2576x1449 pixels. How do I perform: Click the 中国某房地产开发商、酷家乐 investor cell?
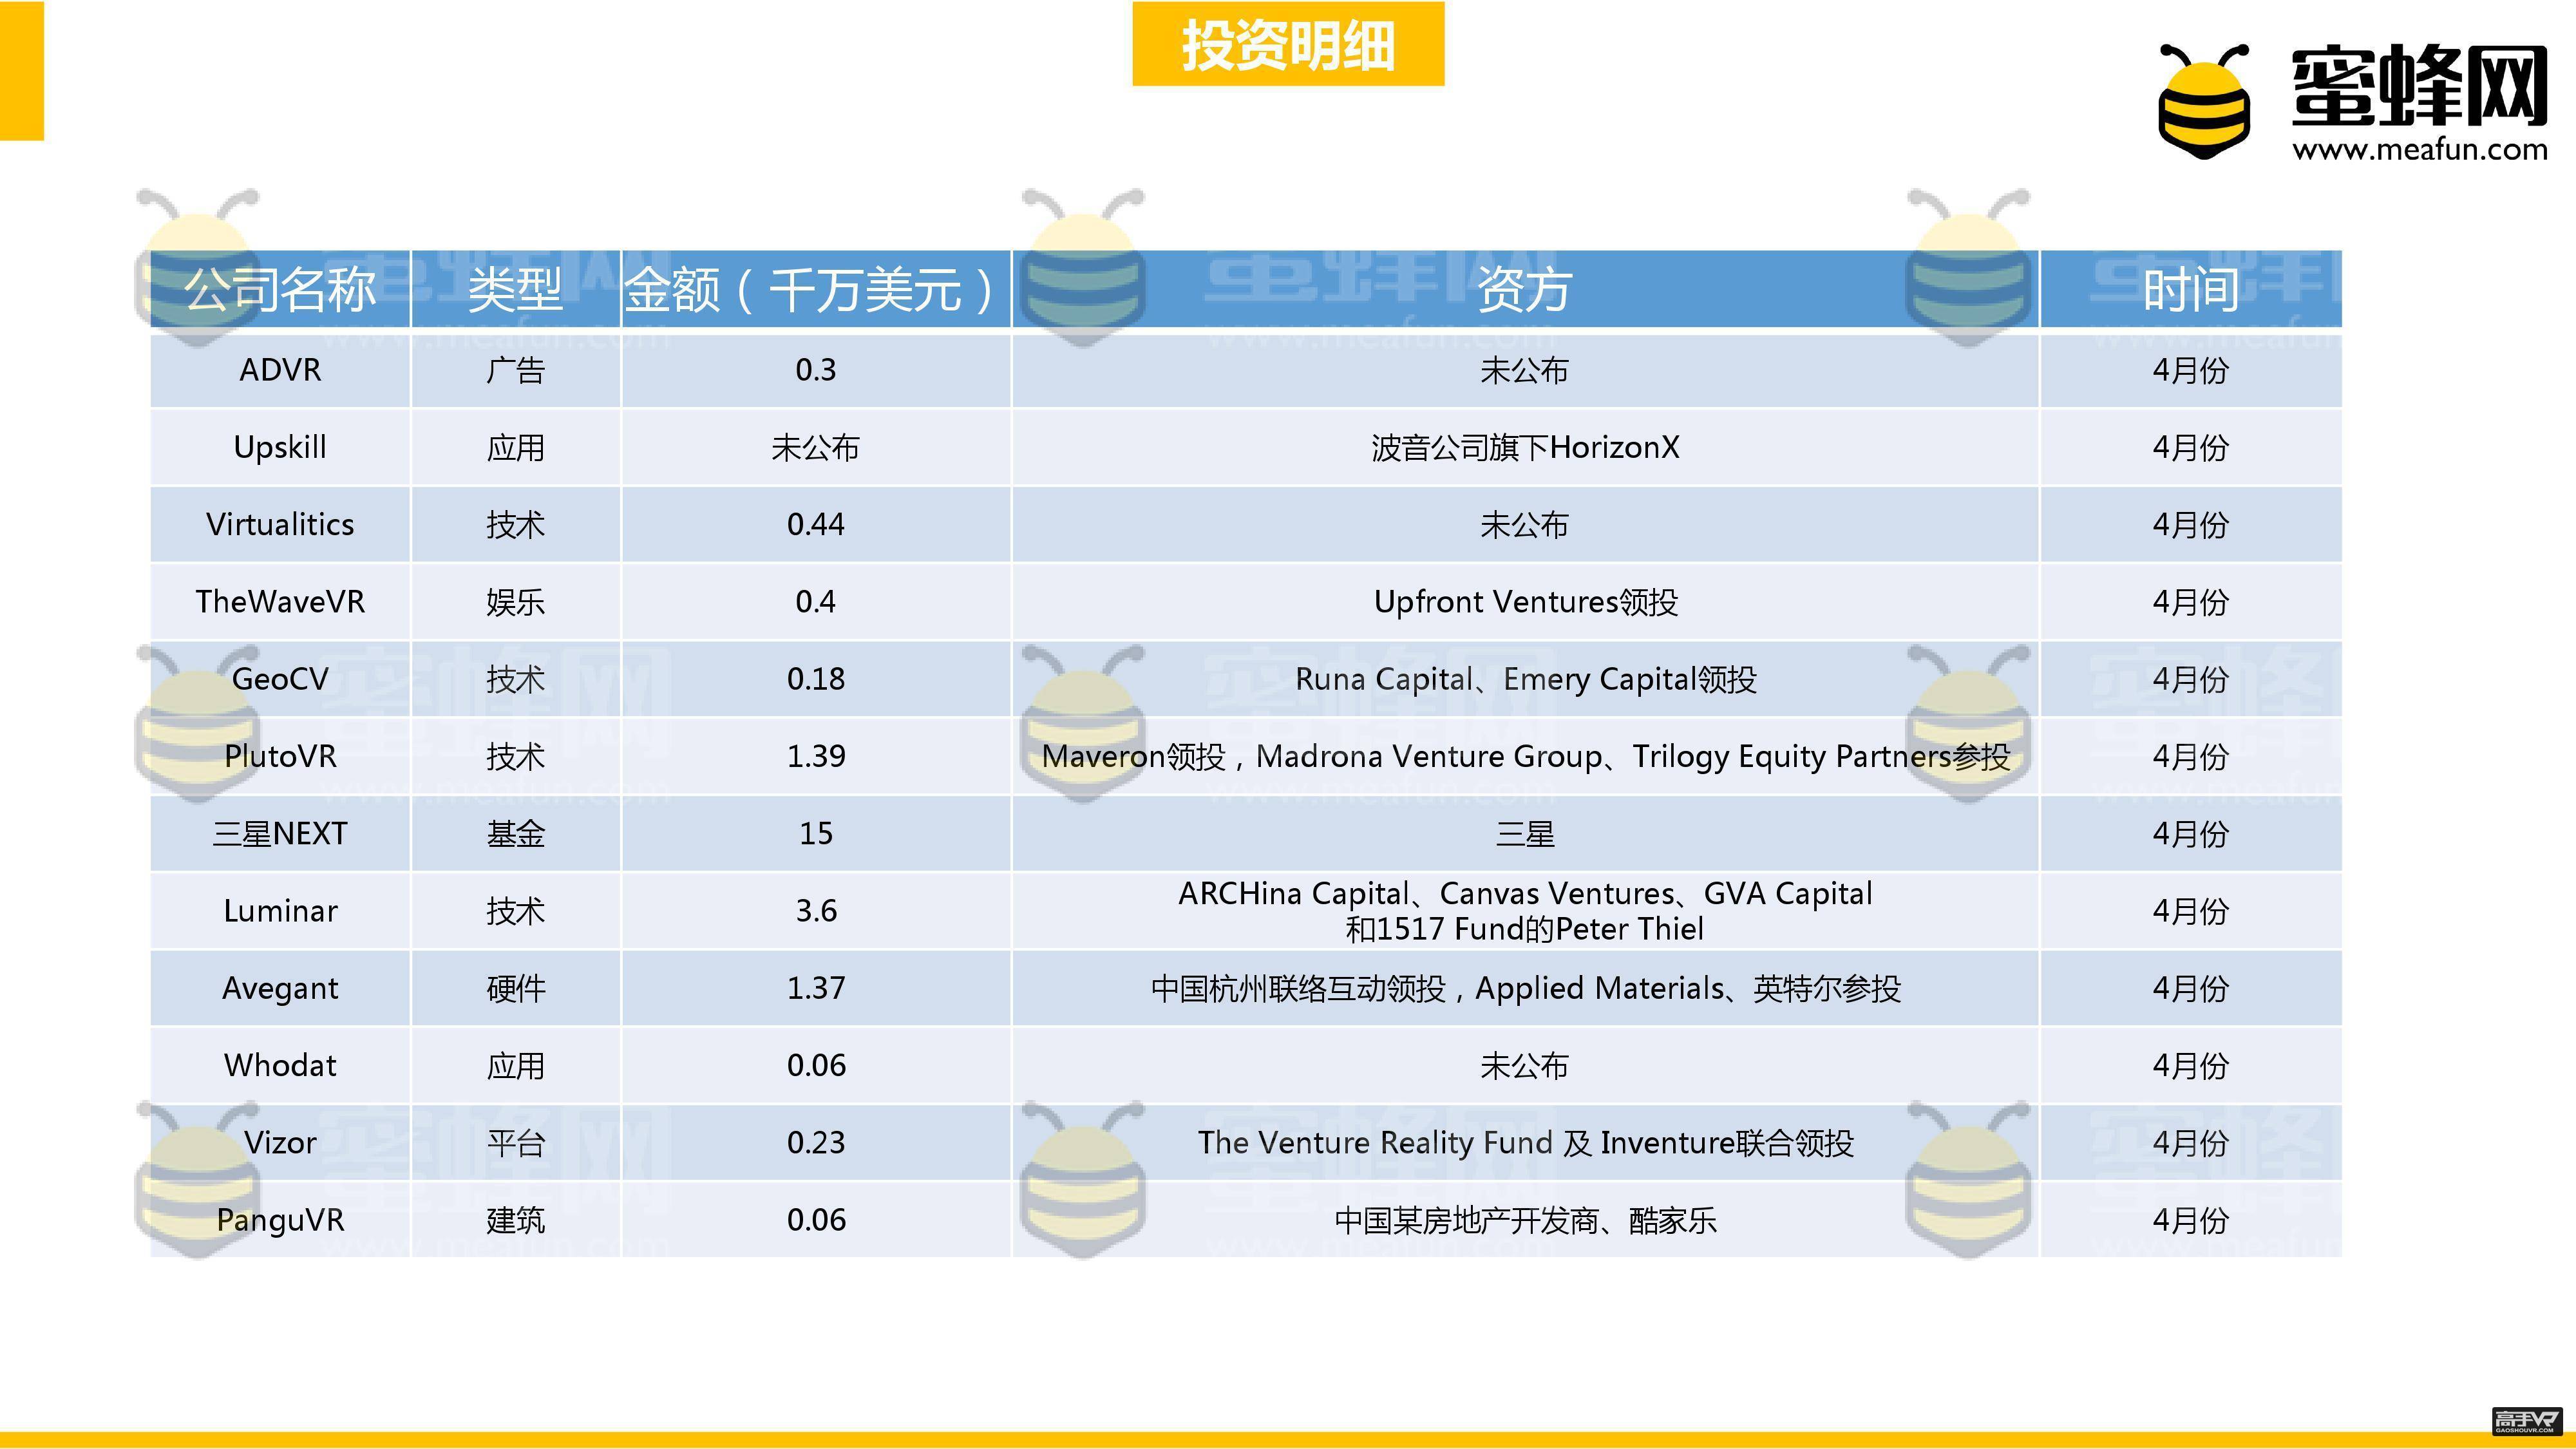click(x=1525, y=1220)
